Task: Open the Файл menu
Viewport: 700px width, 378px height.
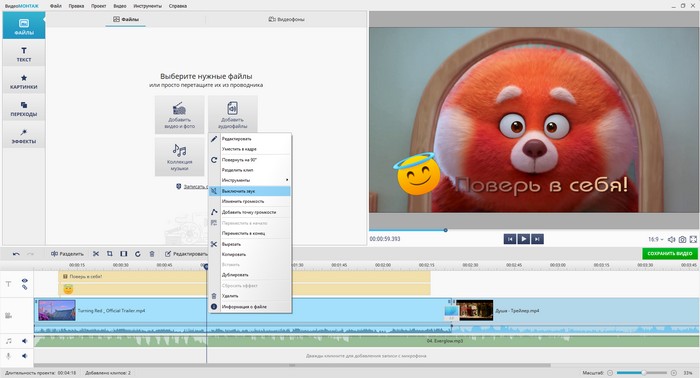Action: (x=56, y=6)
